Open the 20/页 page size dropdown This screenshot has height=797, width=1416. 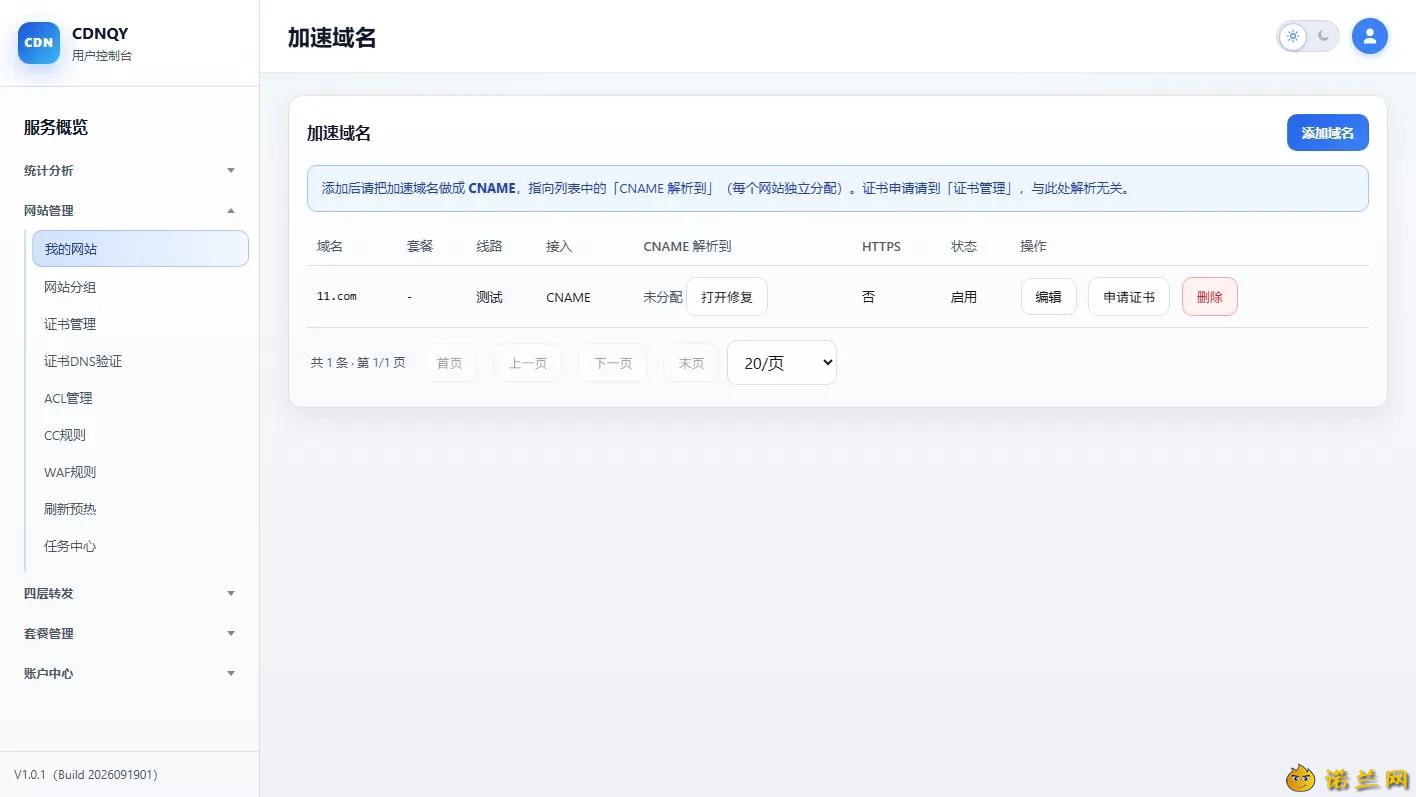click(781, 363)
